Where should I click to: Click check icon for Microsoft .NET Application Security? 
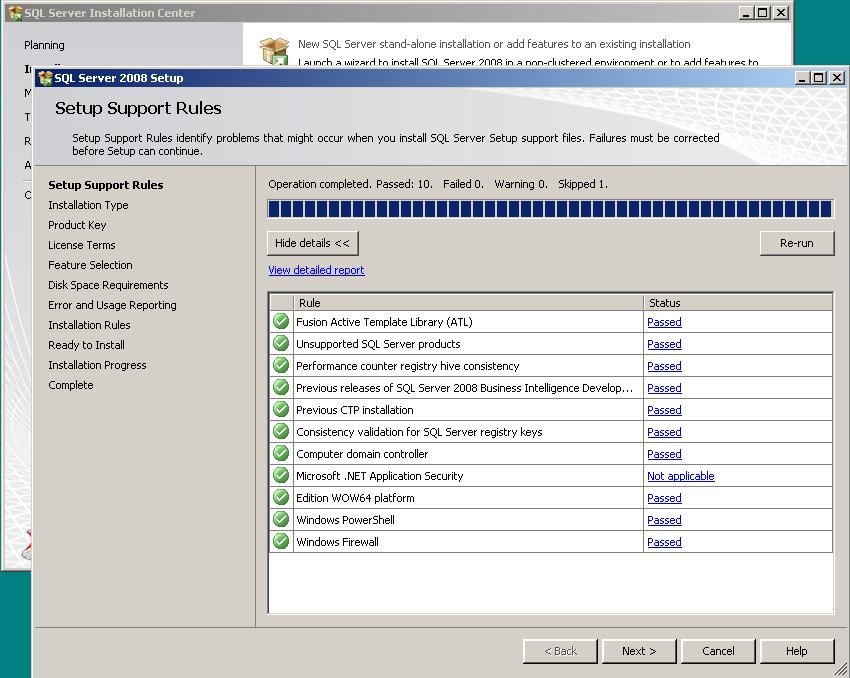click(x=281, y=475)
